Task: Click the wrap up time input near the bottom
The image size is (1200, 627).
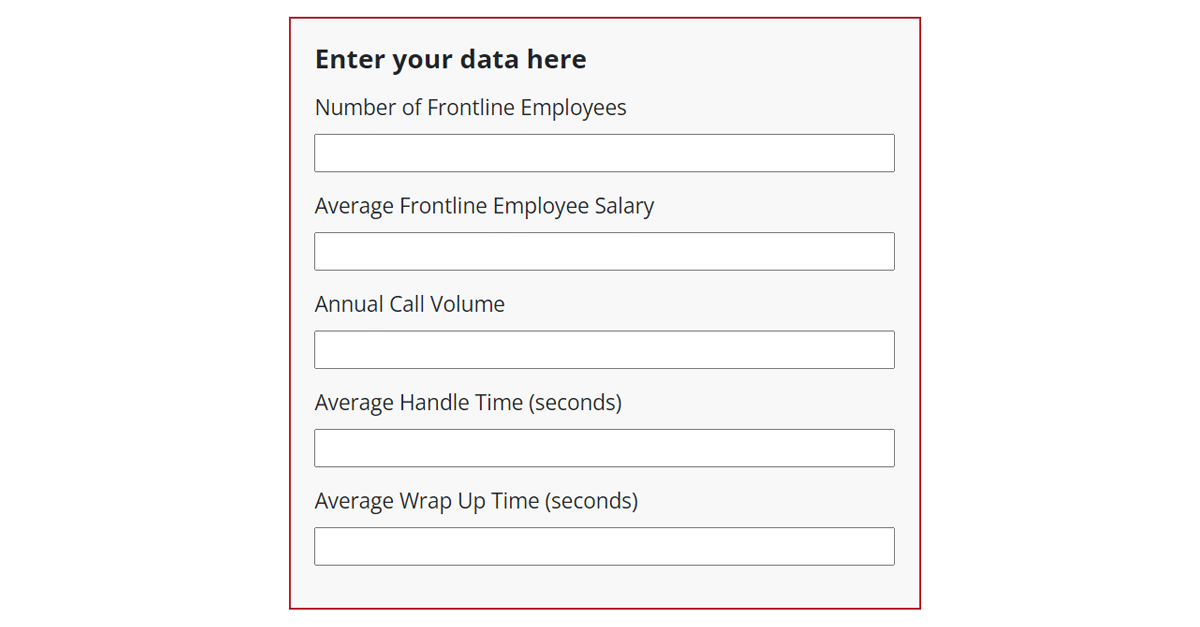Action: click(604, 546)
